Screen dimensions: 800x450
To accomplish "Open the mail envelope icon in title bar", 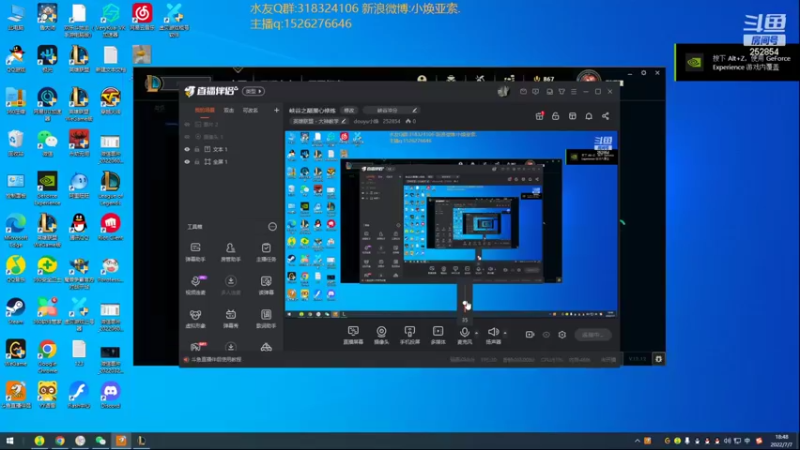I will point(523,92).
